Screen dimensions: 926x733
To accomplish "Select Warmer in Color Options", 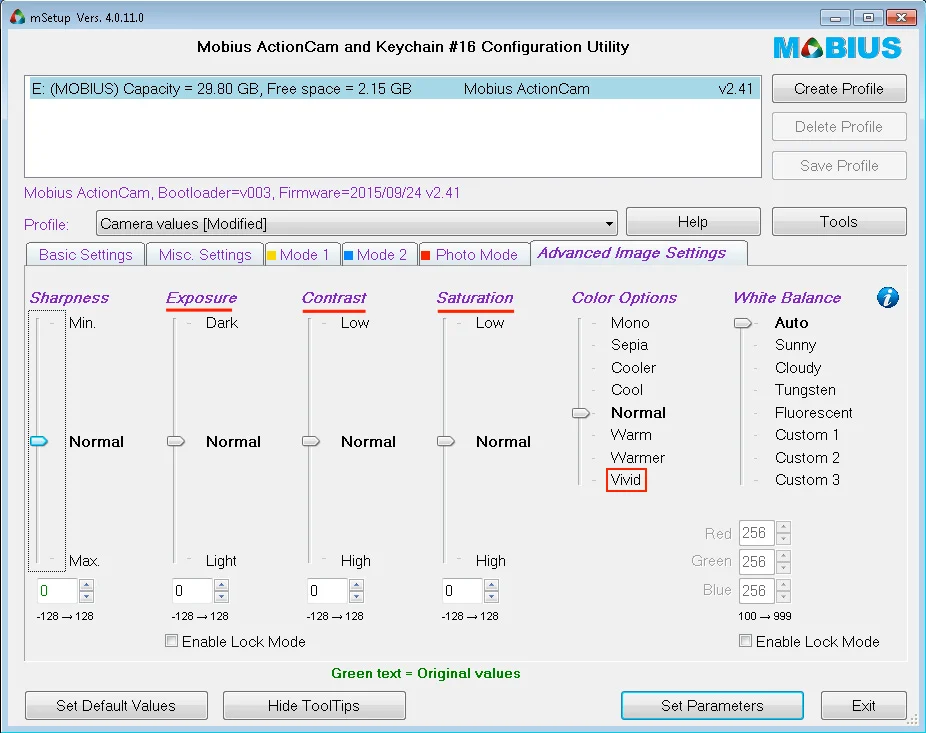I will (637, 457).
